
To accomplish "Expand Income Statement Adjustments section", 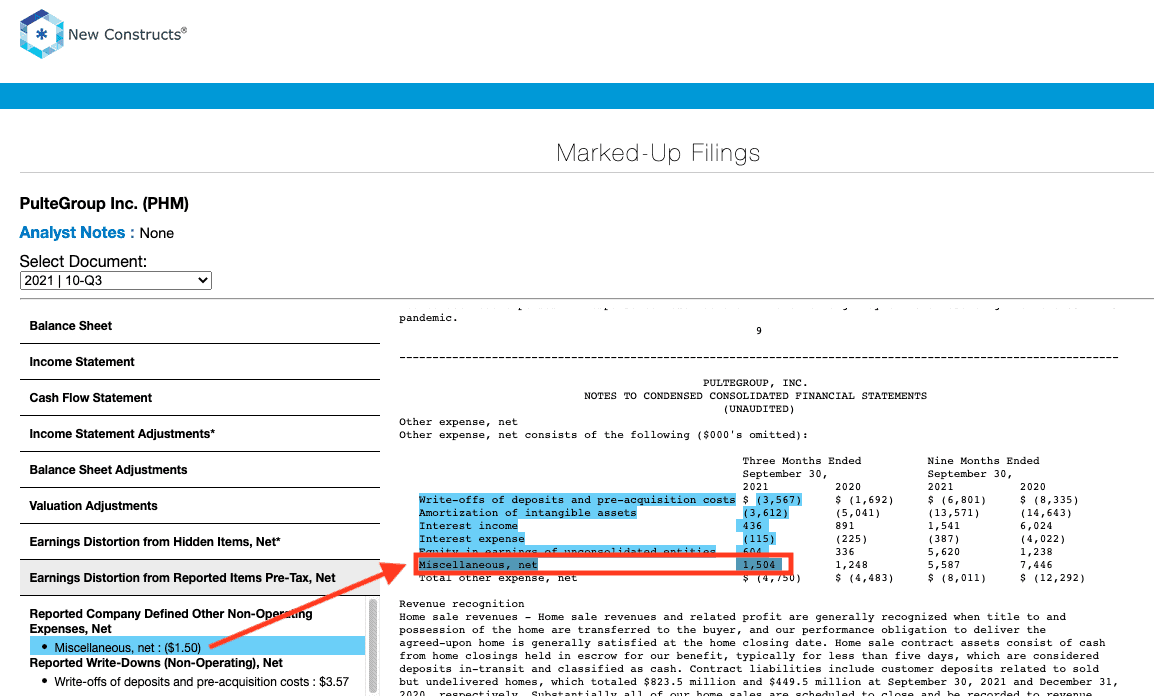I will (199, 434).
